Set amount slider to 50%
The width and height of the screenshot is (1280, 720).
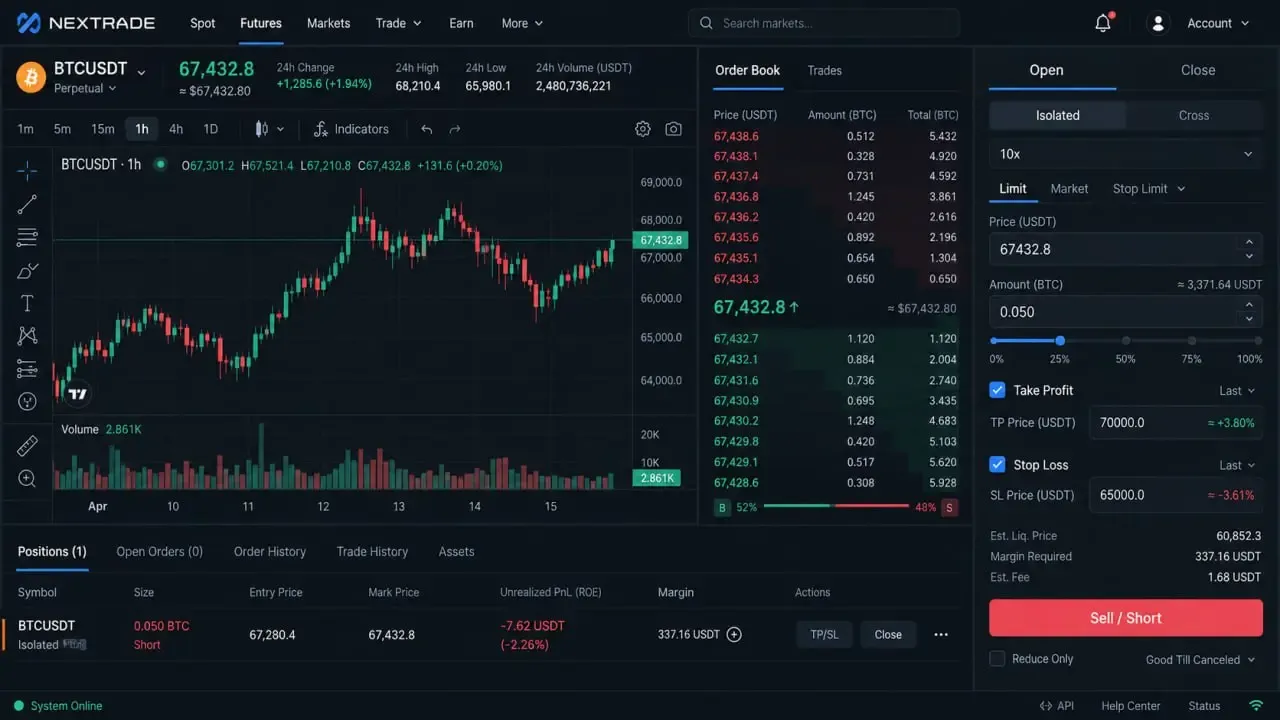click(x=1126, y=341)
